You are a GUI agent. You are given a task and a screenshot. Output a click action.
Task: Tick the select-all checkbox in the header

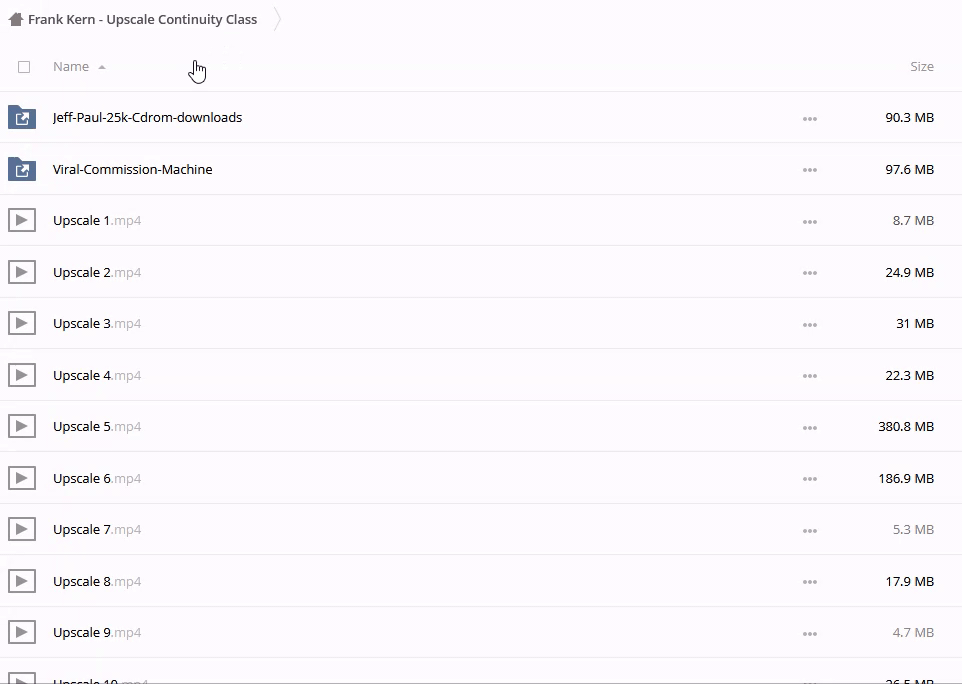click(x=24, y=67)
